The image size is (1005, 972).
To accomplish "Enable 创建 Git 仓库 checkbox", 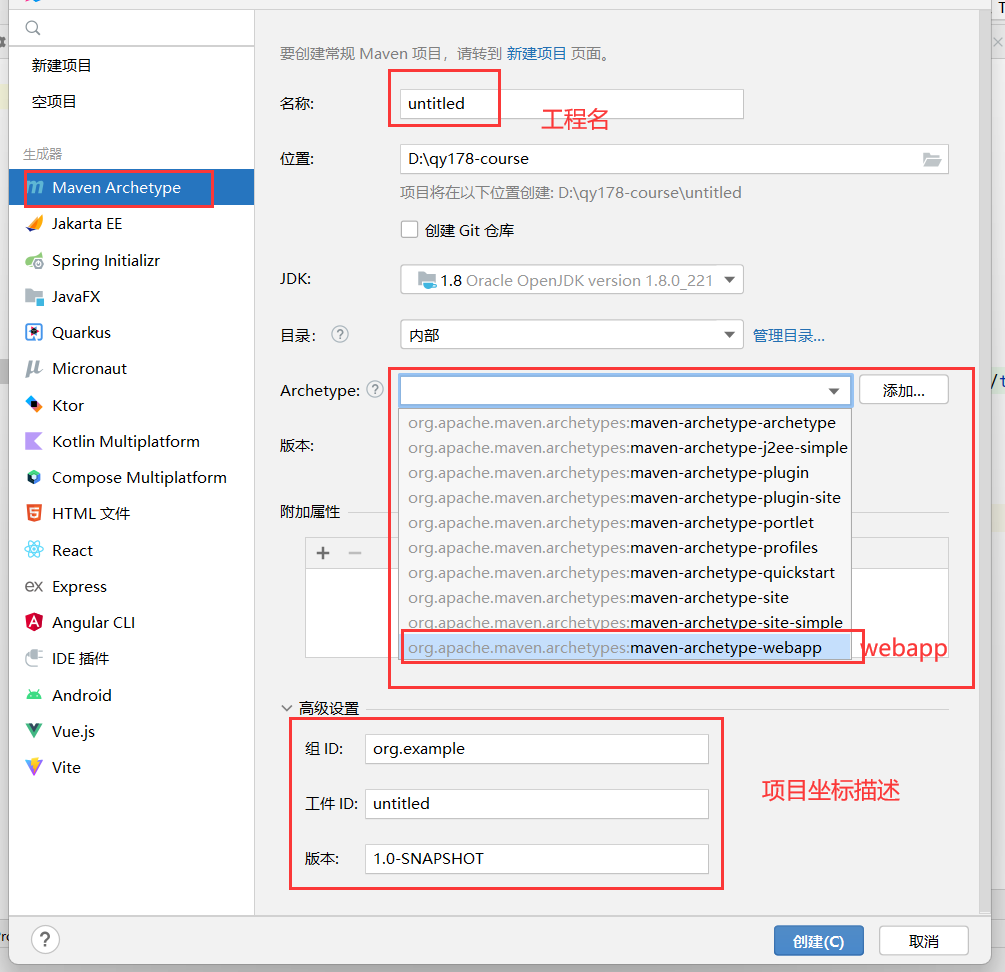I will [x=409, y=229].
